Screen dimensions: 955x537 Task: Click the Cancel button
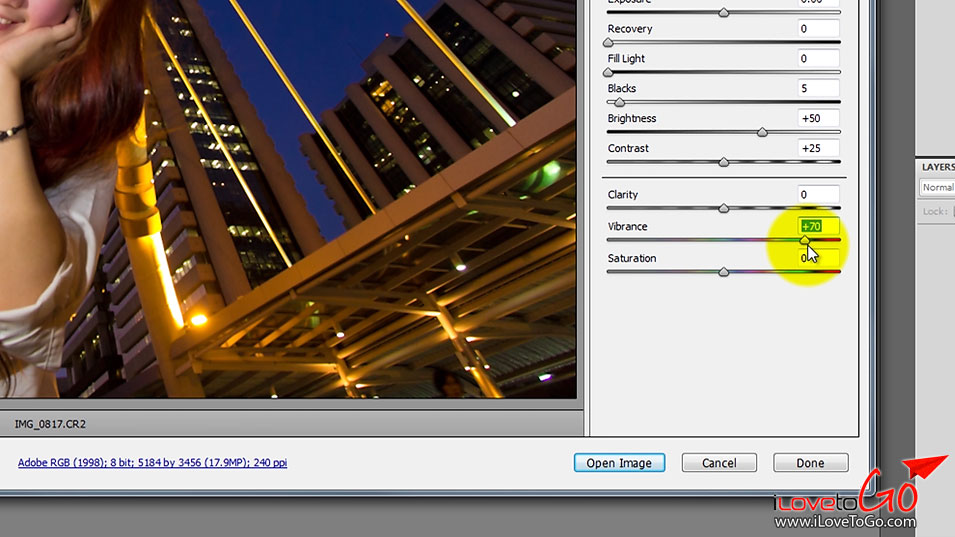[x=719, y=463]
